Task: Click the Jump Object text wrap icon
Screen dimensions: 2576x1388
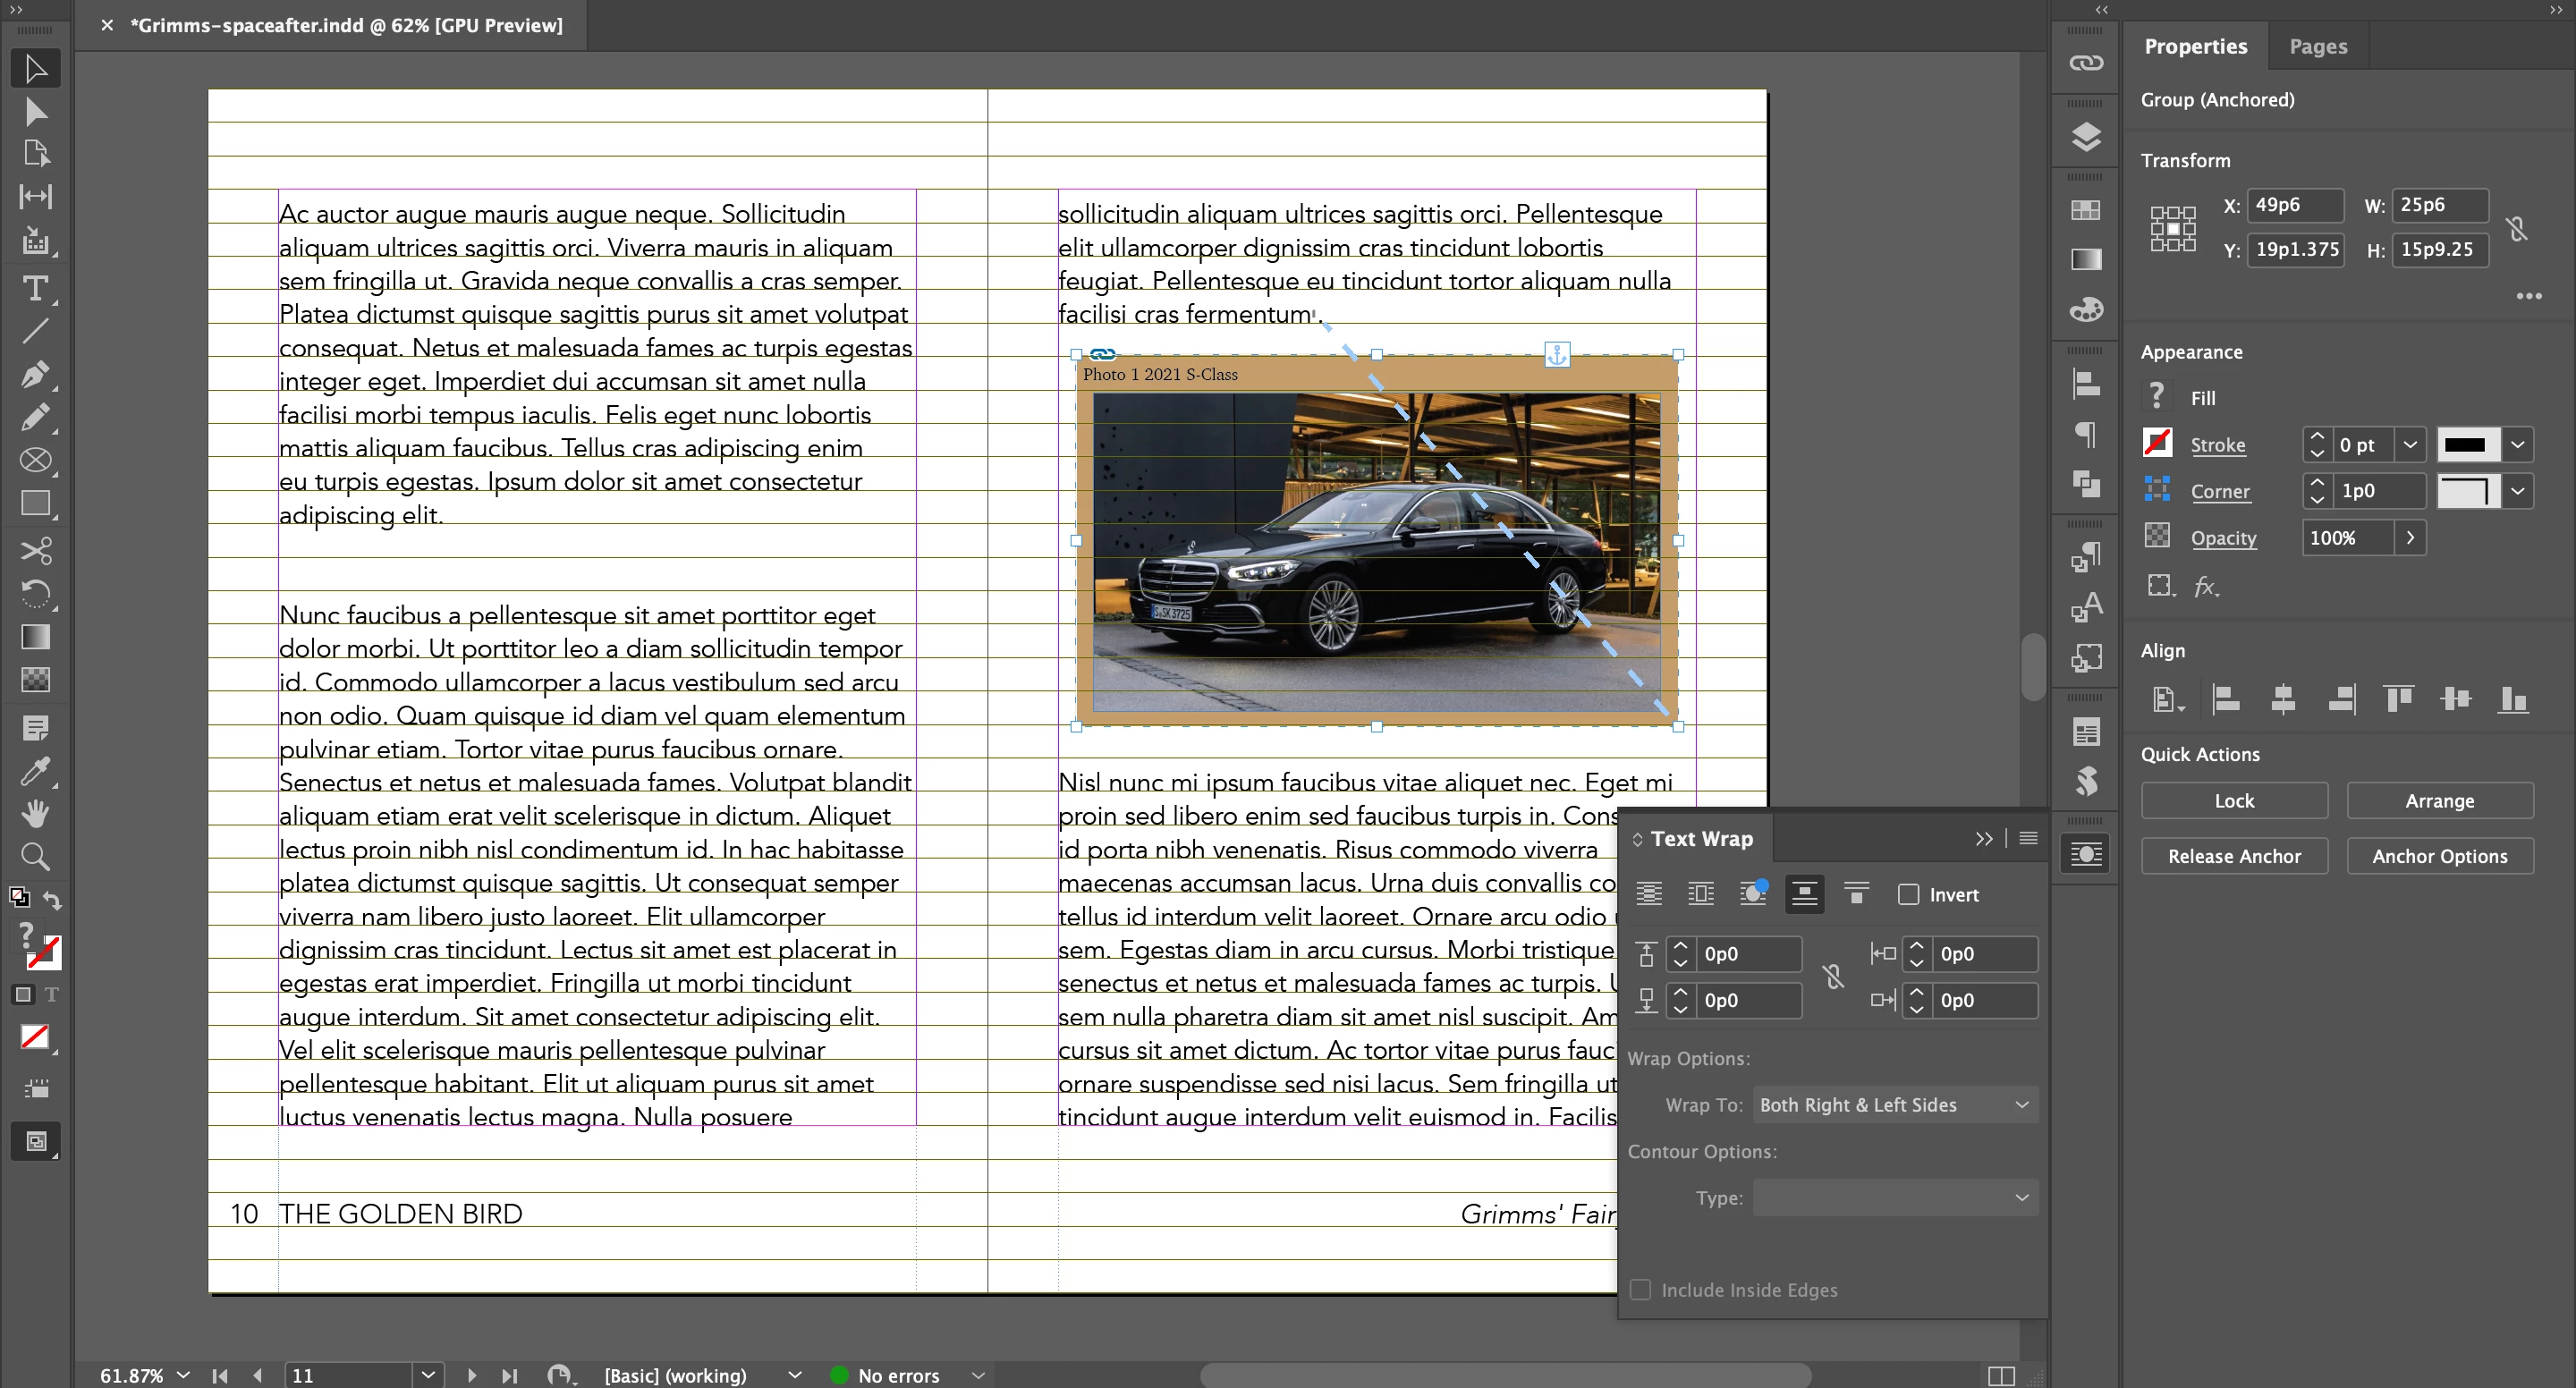Action: (x=1804, y=894)
